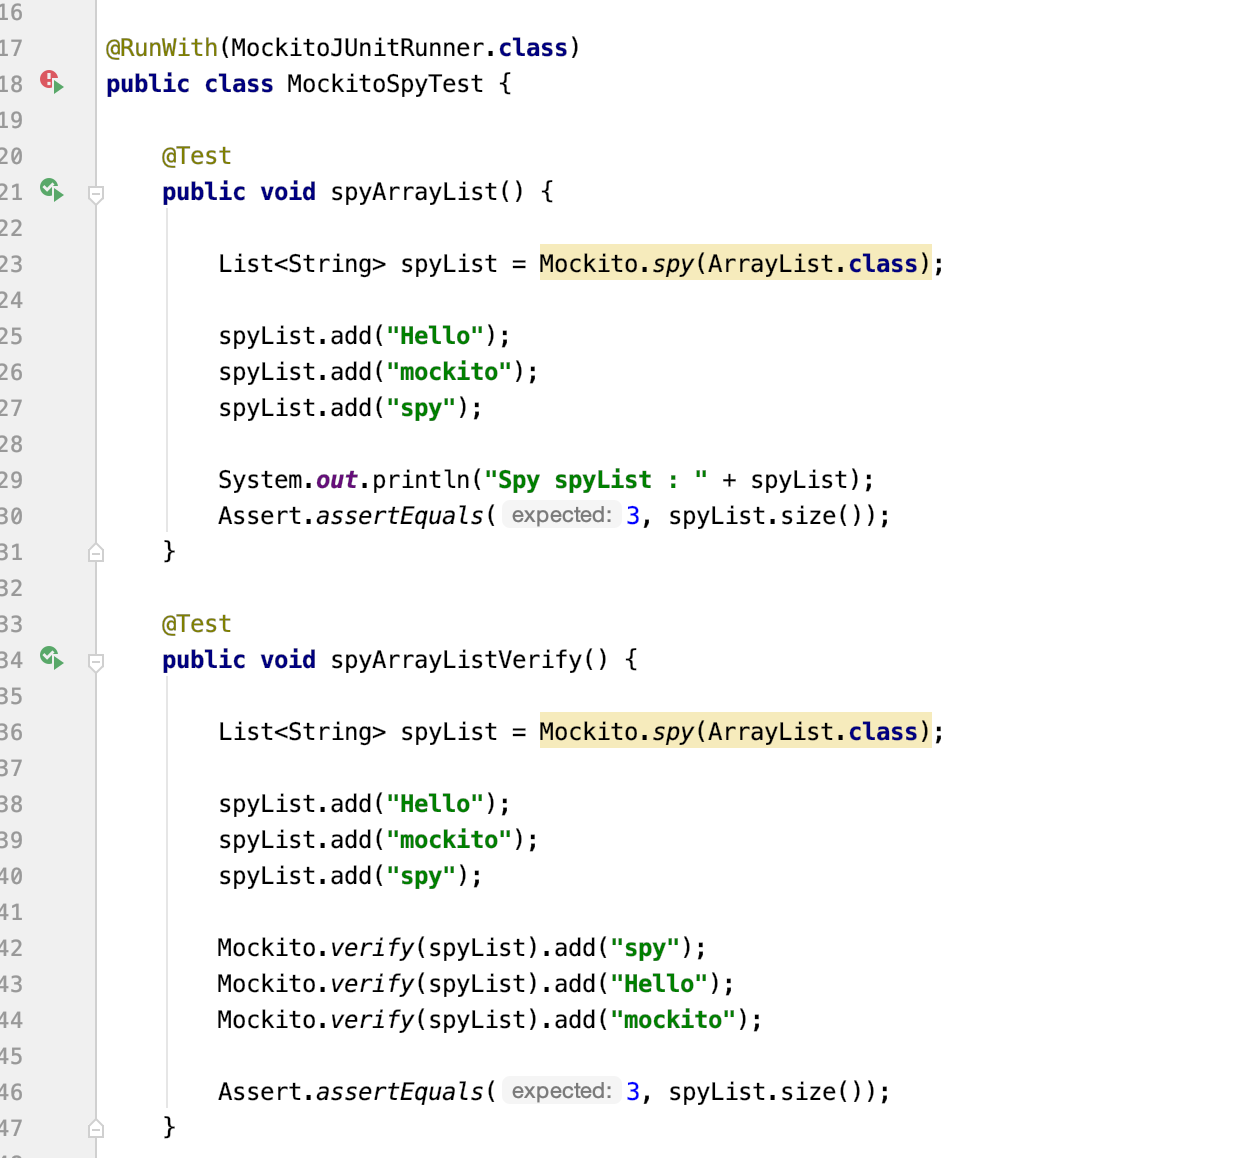Click the "Spy spyList : " string literal
1236x1158 pixels.
(x=596, y=480)
